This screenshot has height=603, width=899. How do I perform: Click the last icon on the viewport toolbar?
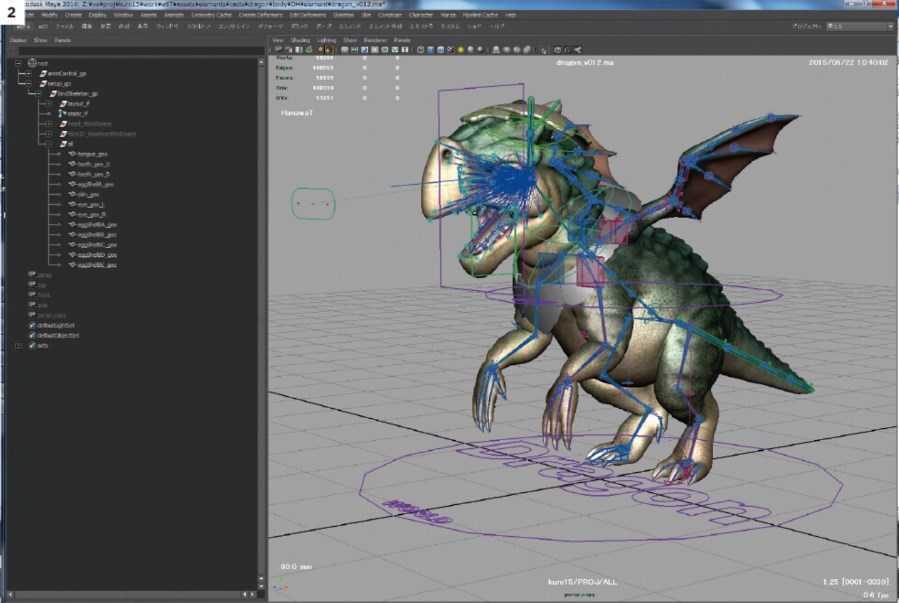(x=577, y=49)
